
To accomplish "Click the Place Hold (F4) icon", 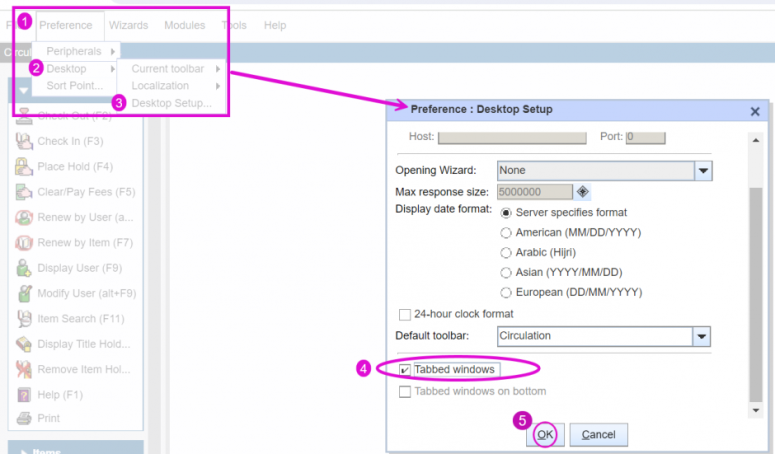I will coord(24,167).
